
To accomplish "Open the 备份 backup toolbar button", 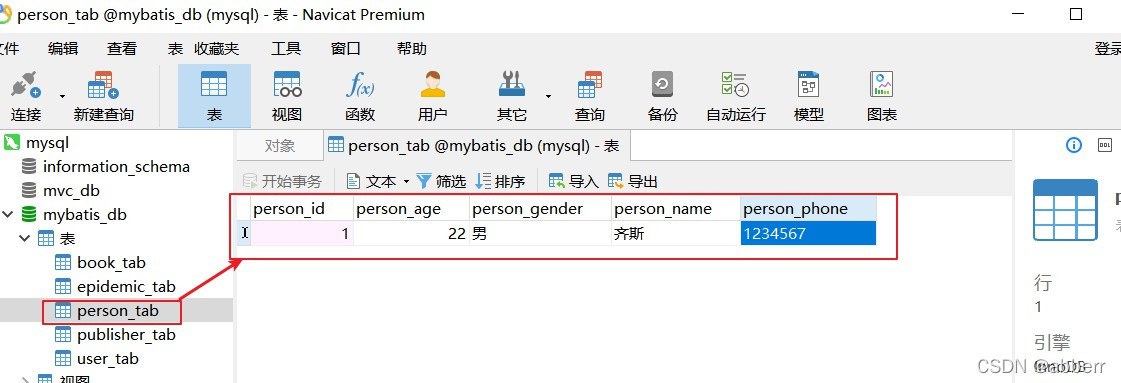I will [662, 96].
